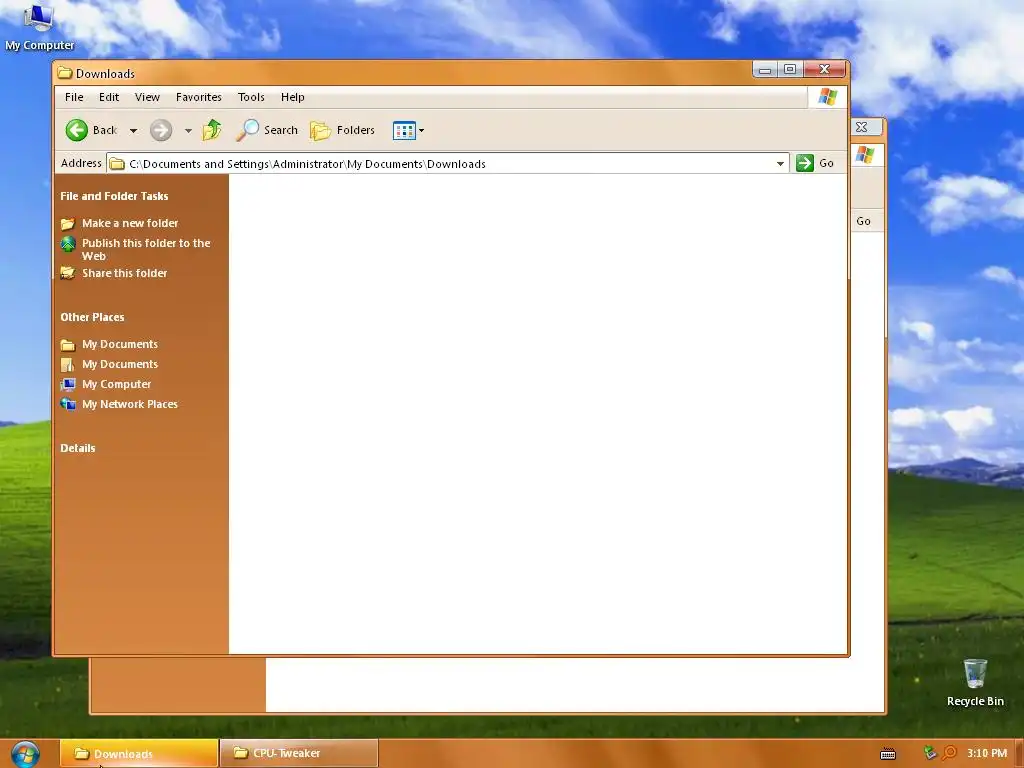Expand the address bar dropdown
1024x768 pixels.
780,163
